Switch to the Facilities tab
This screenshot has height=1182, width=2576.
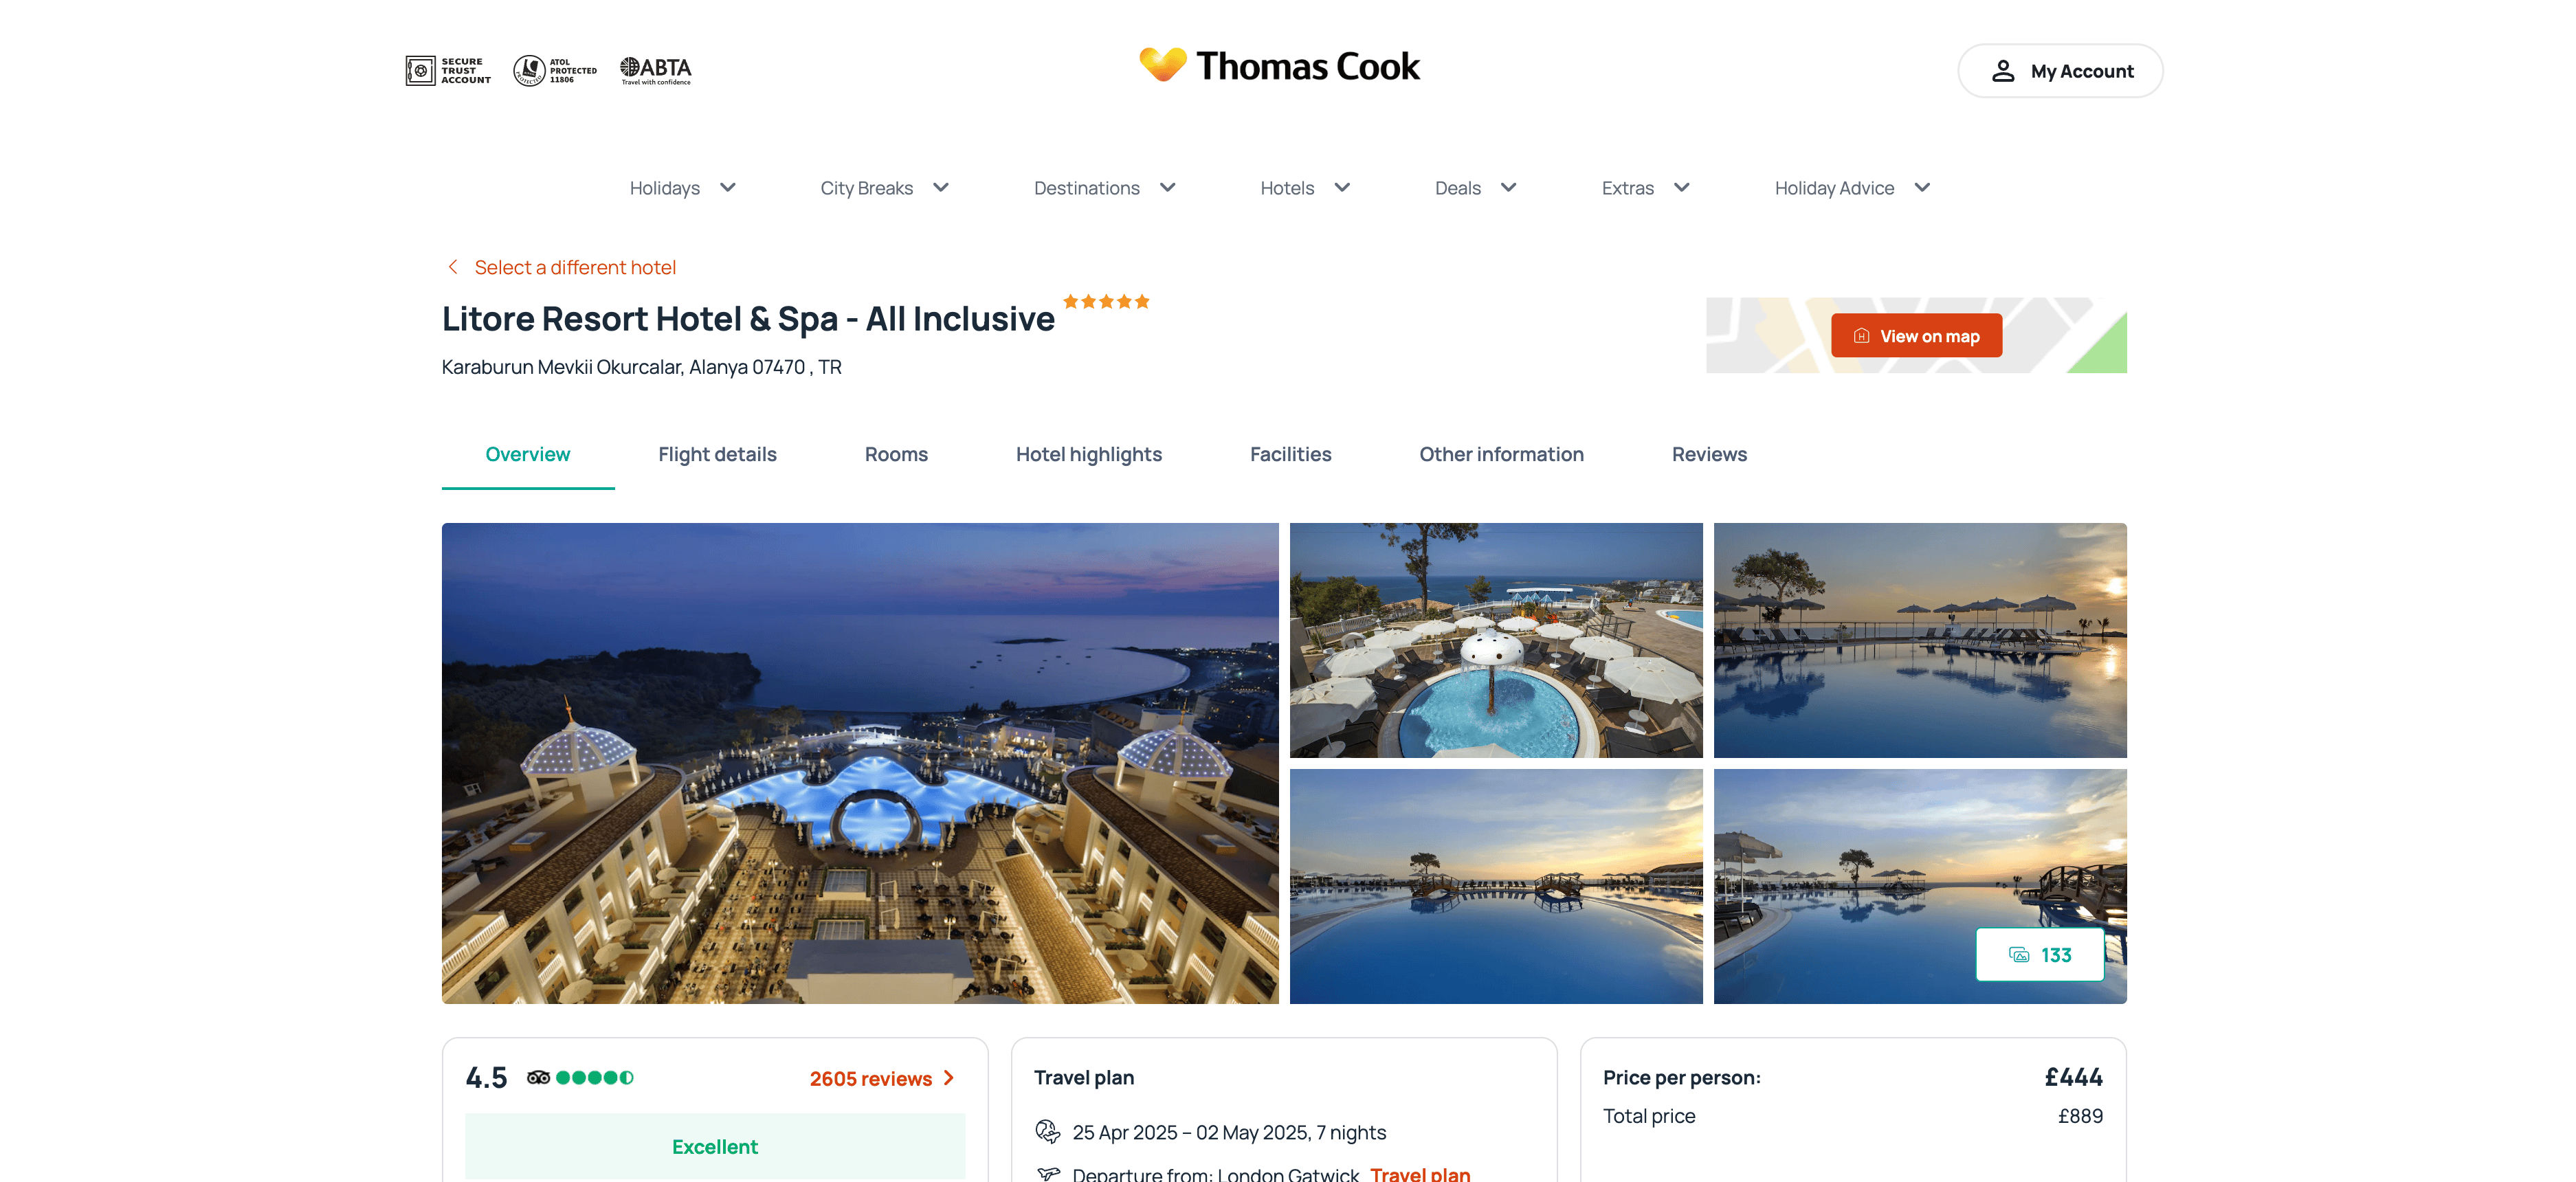(1290, 454)
